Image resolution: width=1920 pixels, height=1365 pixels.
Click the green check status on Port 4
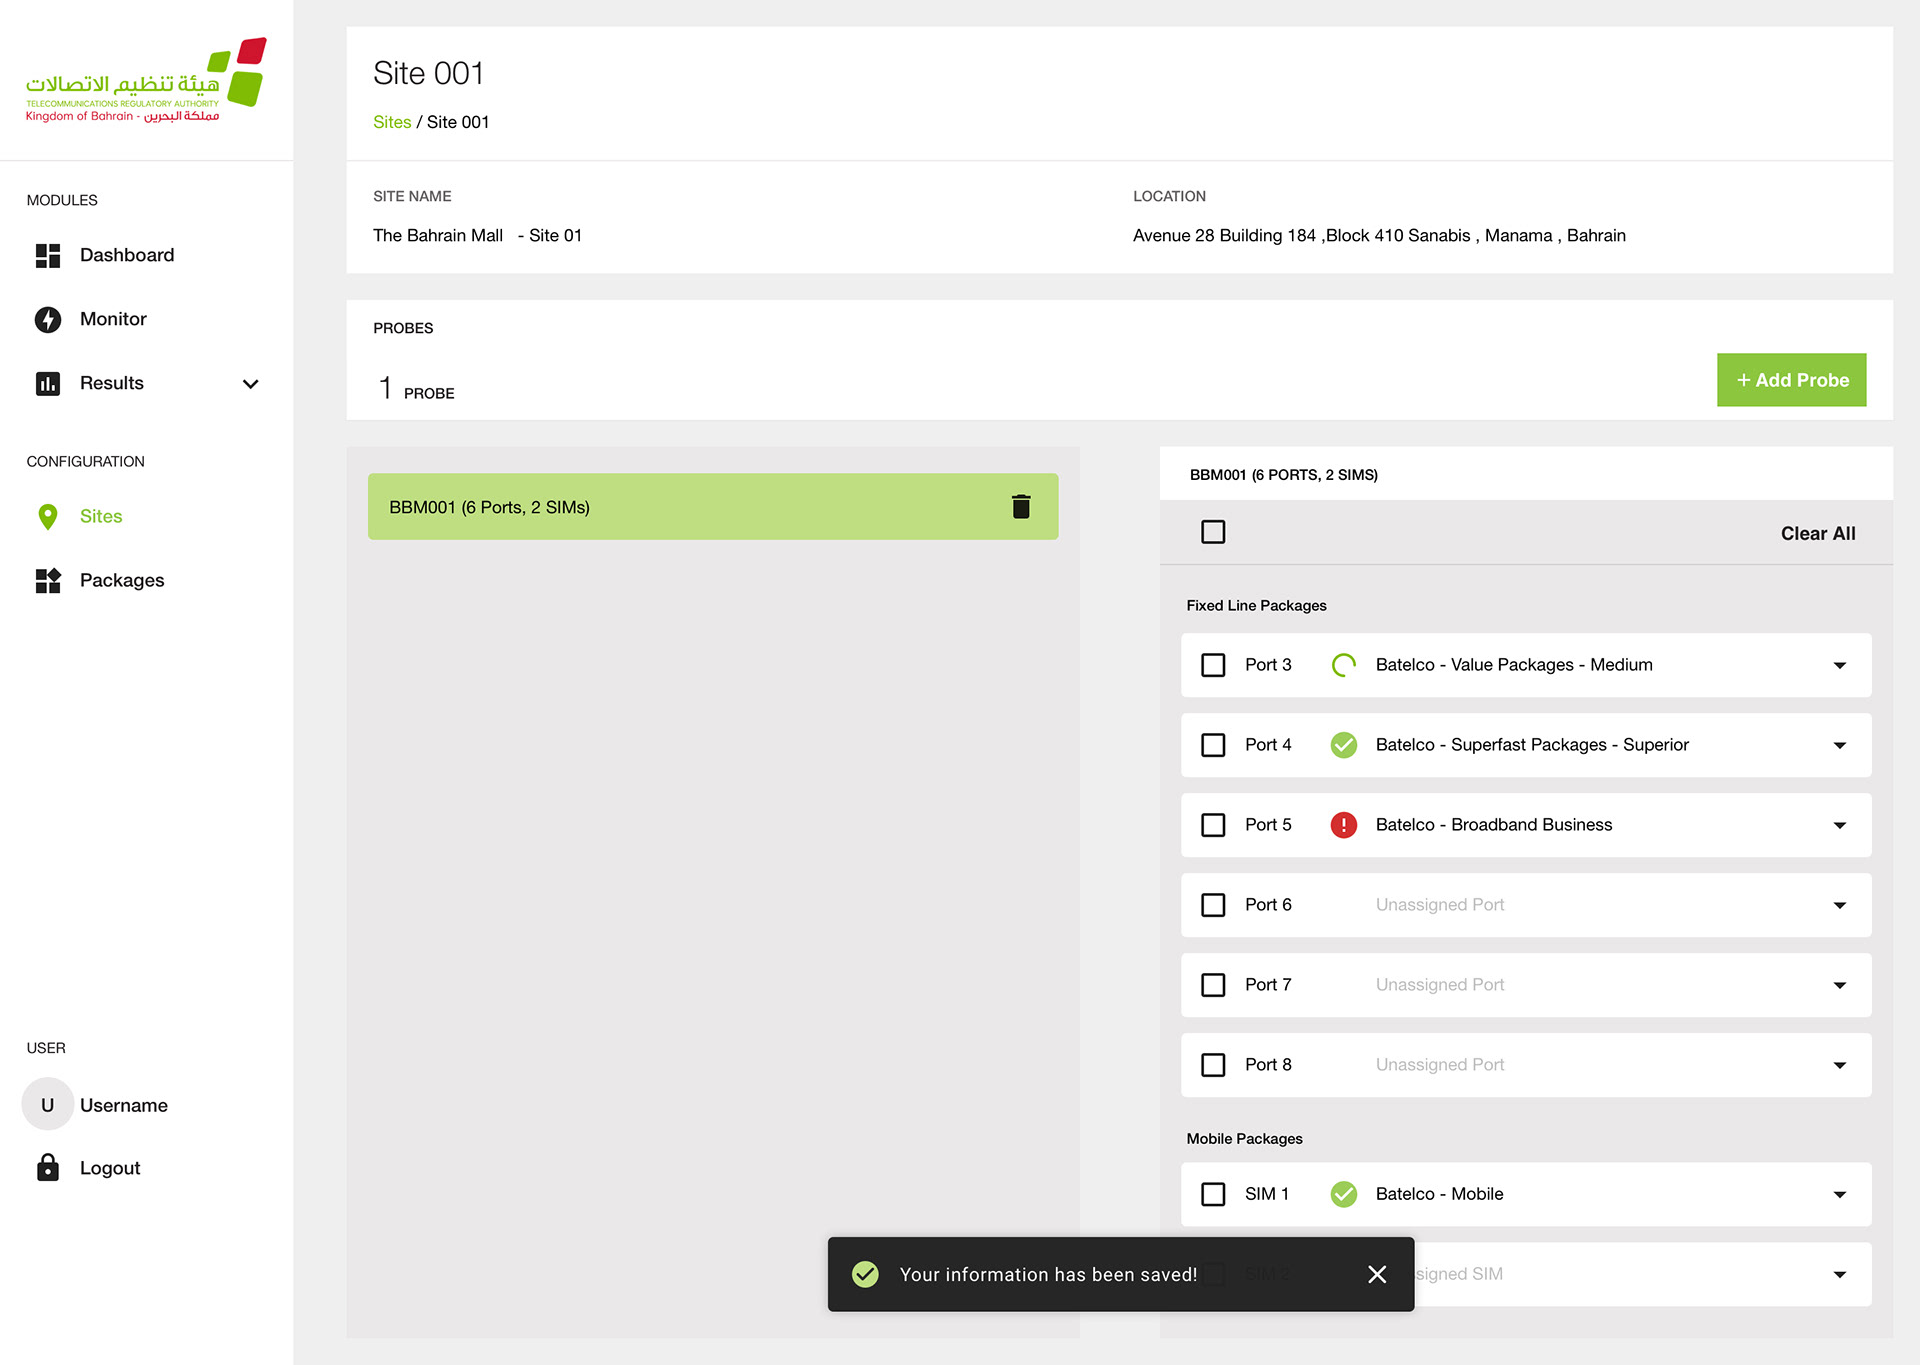[1343, 745]
